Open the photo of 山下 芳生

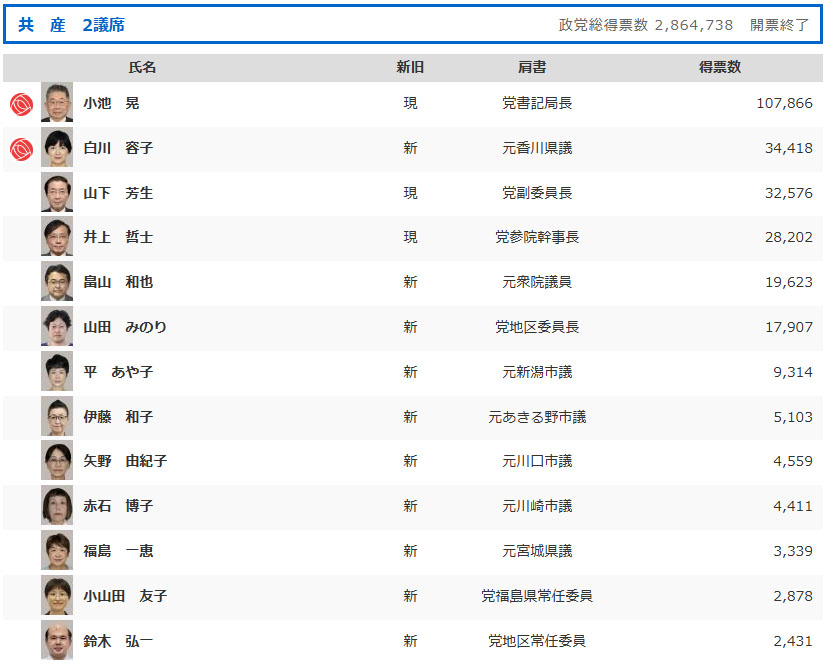57,193
